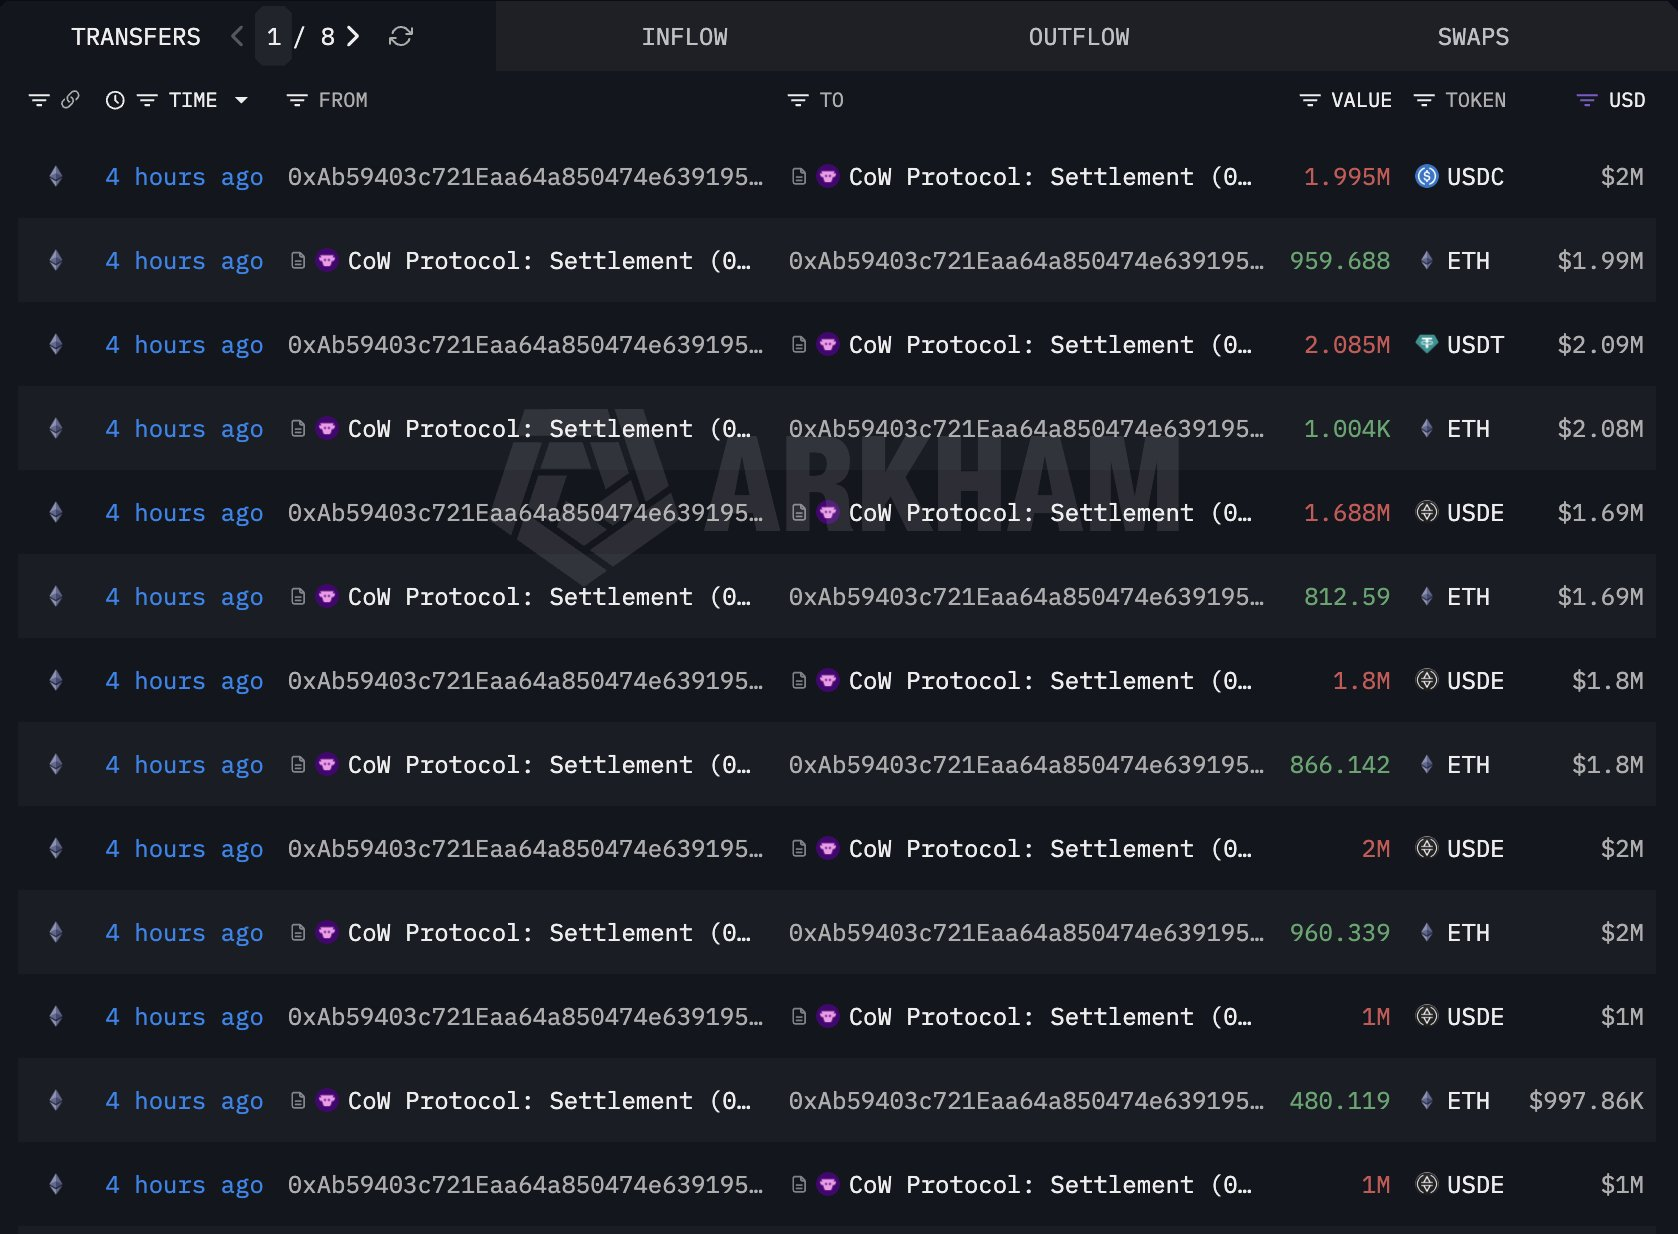The width and height of the screenshot is (1678, 1234).
Task: Click Ethereum chain icon in first row
Action: click(x=56, y=177)
